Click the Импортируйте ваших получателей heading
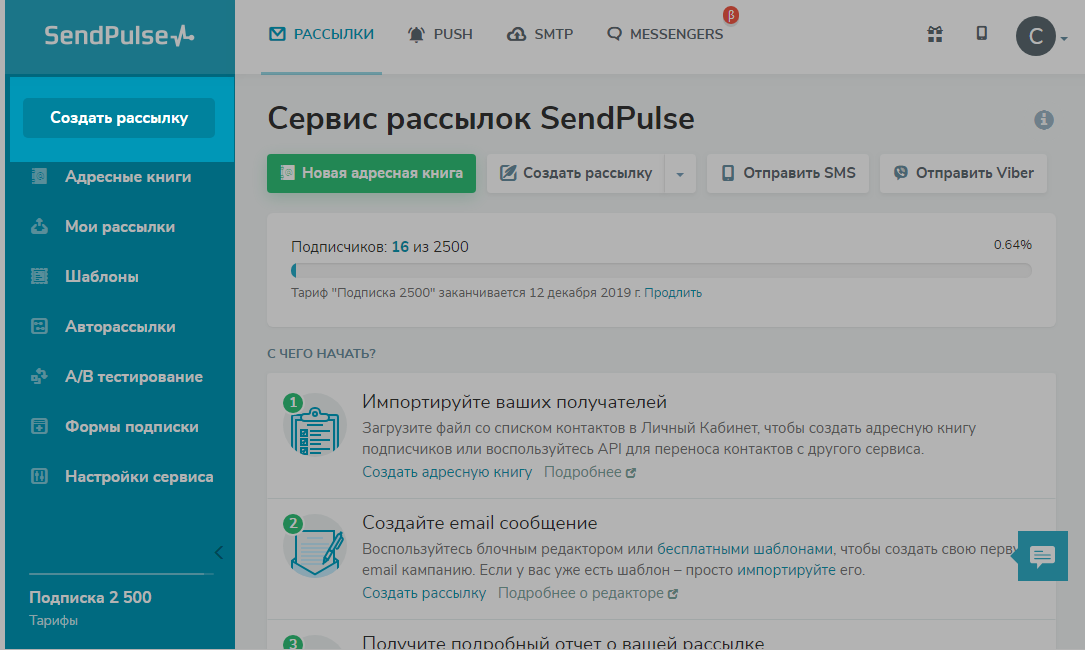This screenshot has width=1085, height=650. [x=514, y=402]
